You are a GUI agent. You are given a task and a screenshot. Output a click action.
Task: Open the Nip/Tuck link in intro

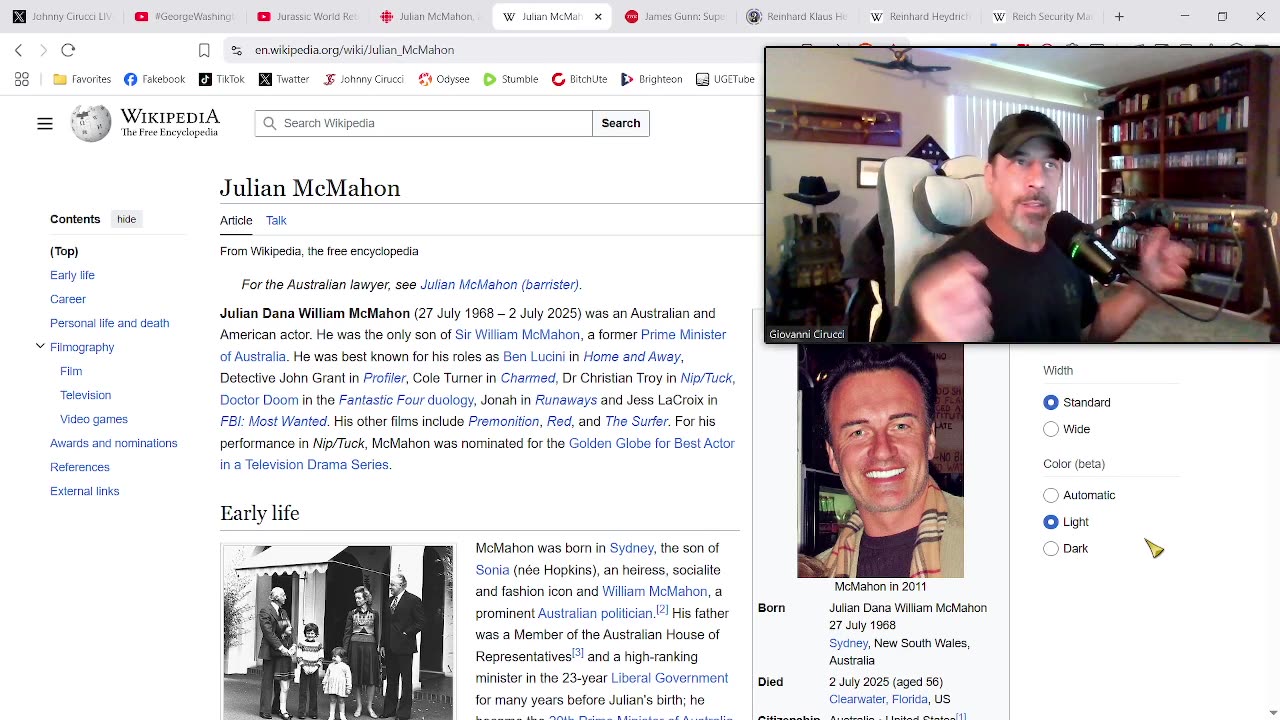[x=706, y=378]
